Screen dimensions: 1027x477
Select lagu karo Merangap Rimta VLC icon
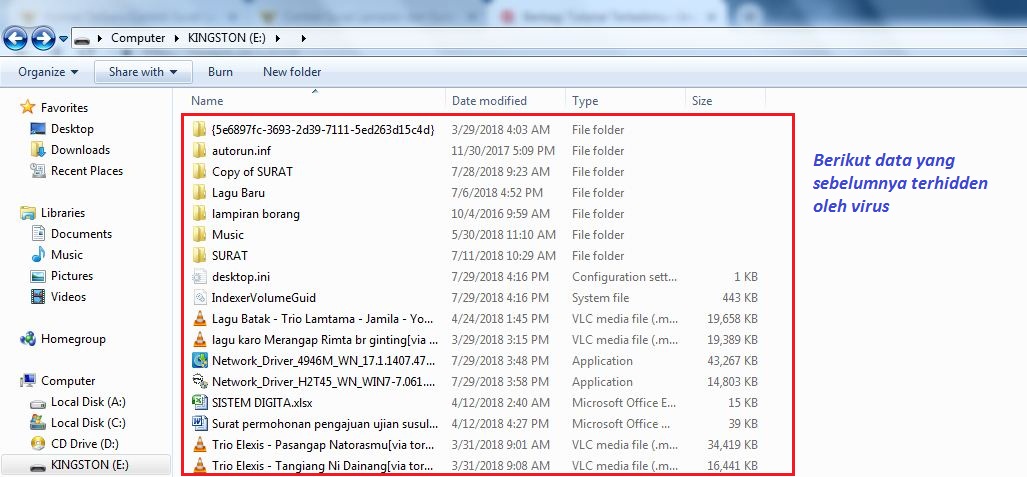click(200, 340)
